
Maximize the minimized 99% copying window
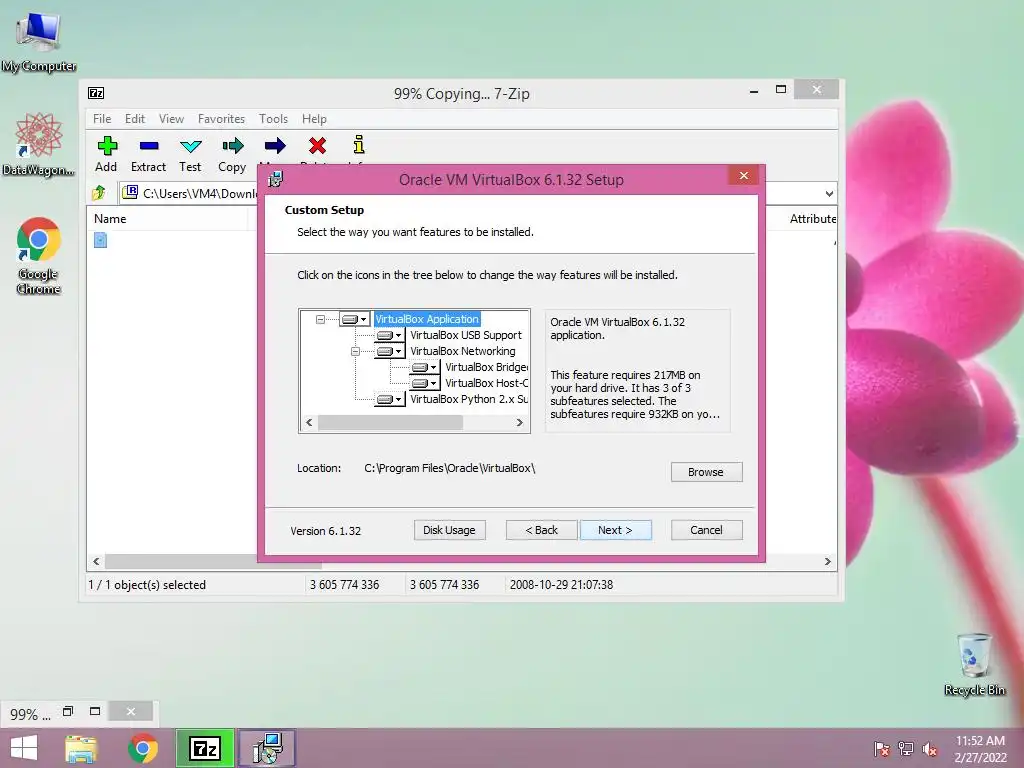[x=95, y=711]
